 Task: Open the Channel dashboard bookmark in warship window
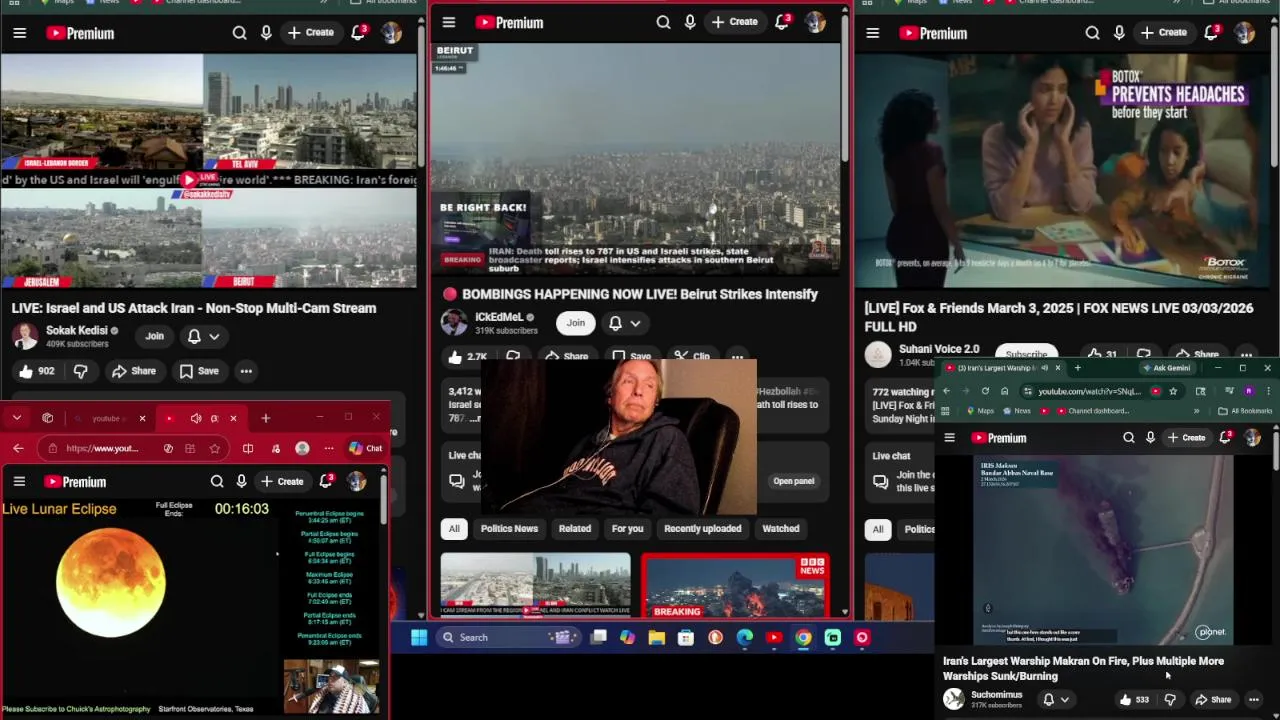[1092, 411]
